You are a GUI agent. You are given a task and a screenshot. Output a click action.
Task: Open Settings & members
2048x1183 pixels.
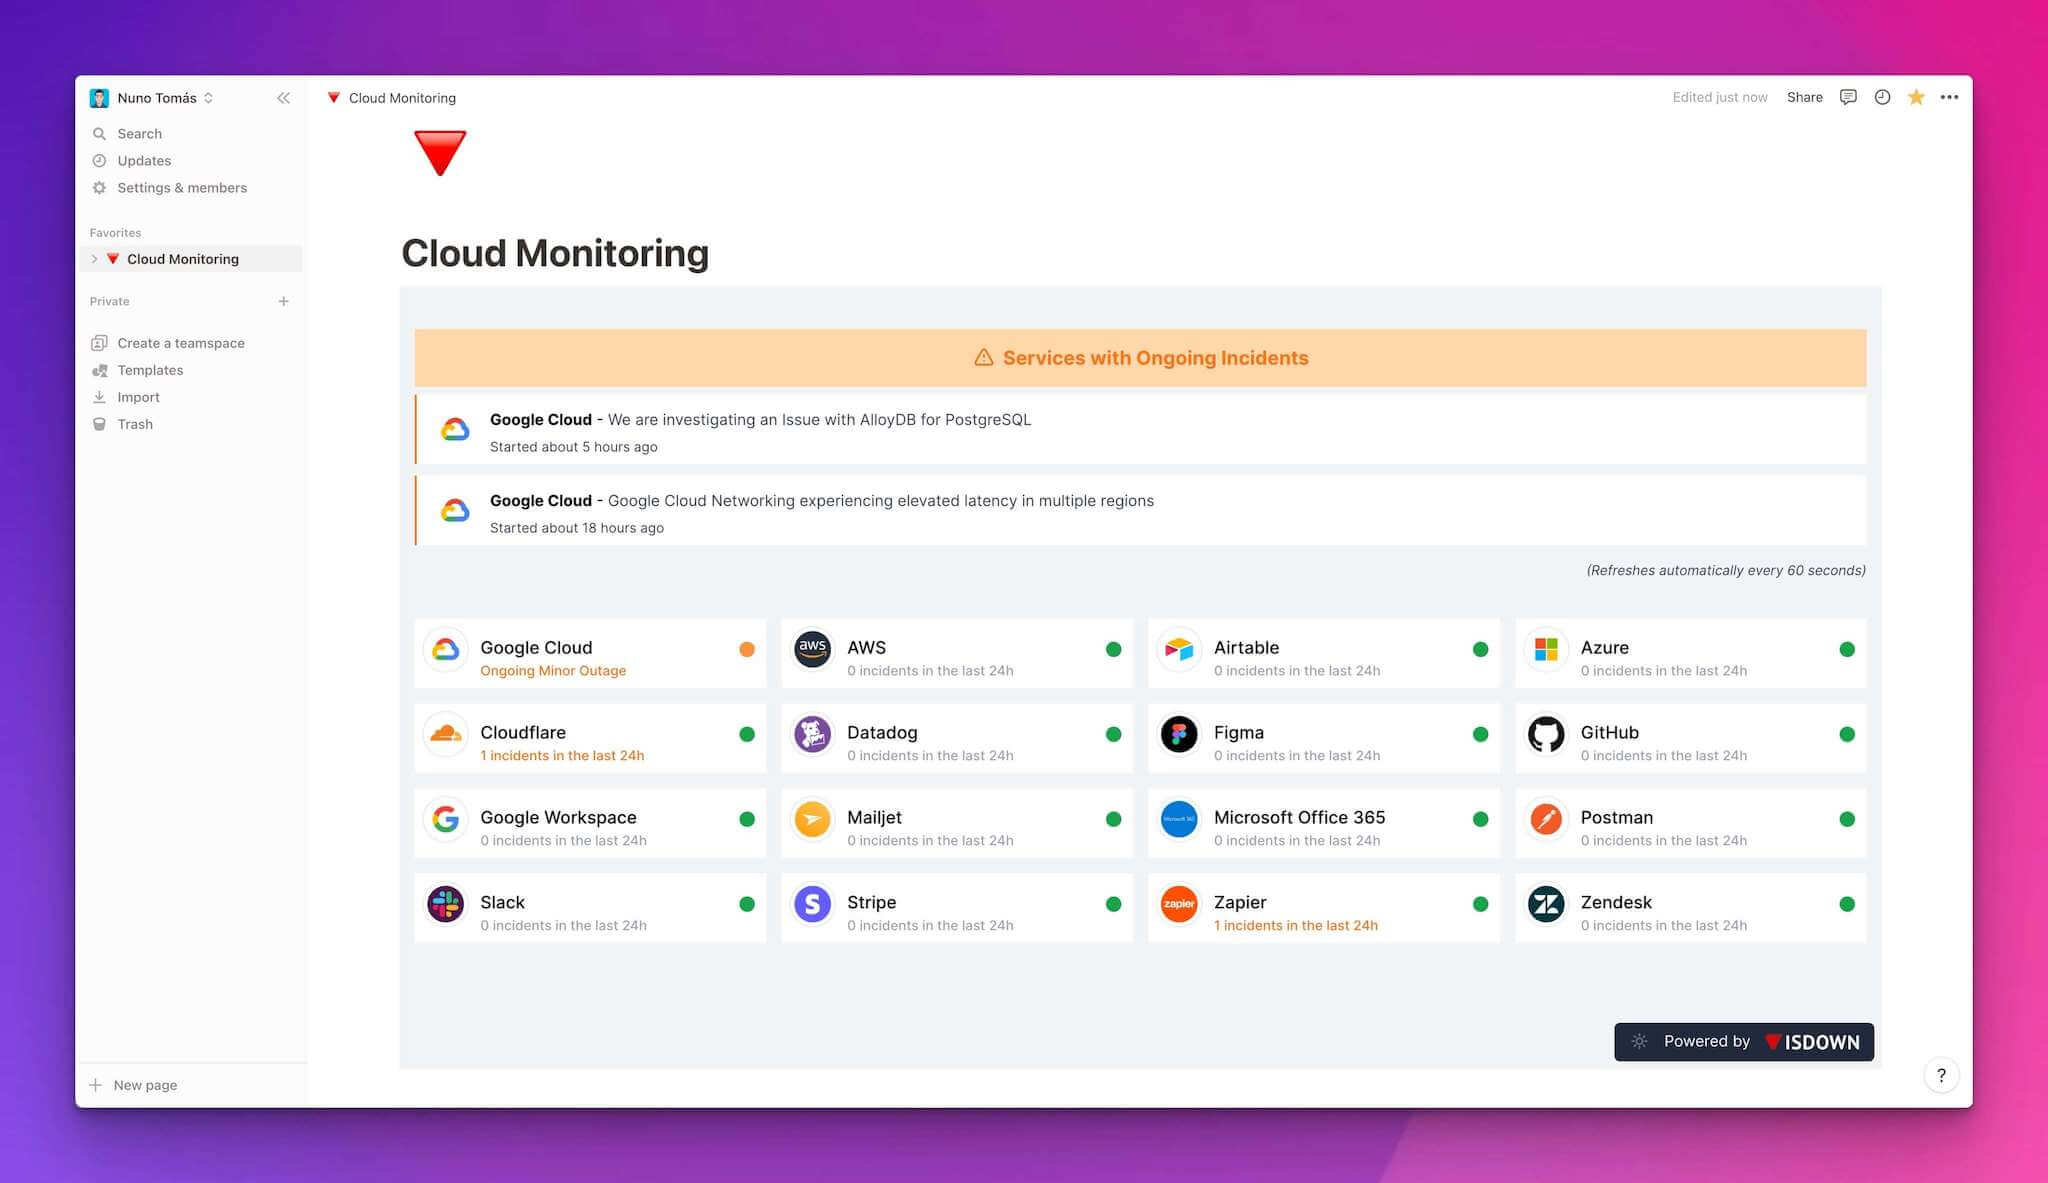(x=182, y=187)
